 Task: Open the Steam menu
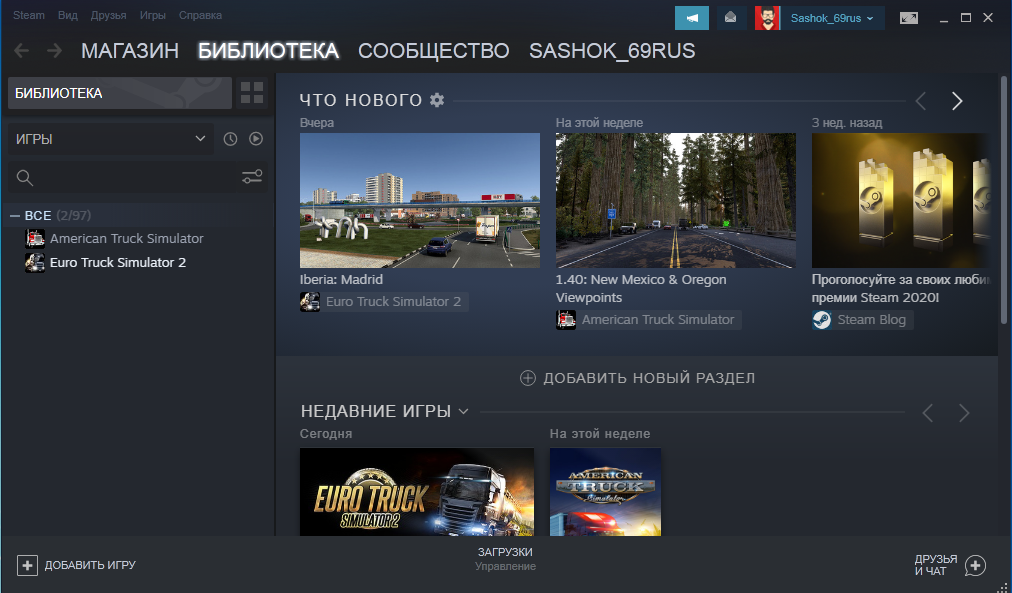(29, 15)
